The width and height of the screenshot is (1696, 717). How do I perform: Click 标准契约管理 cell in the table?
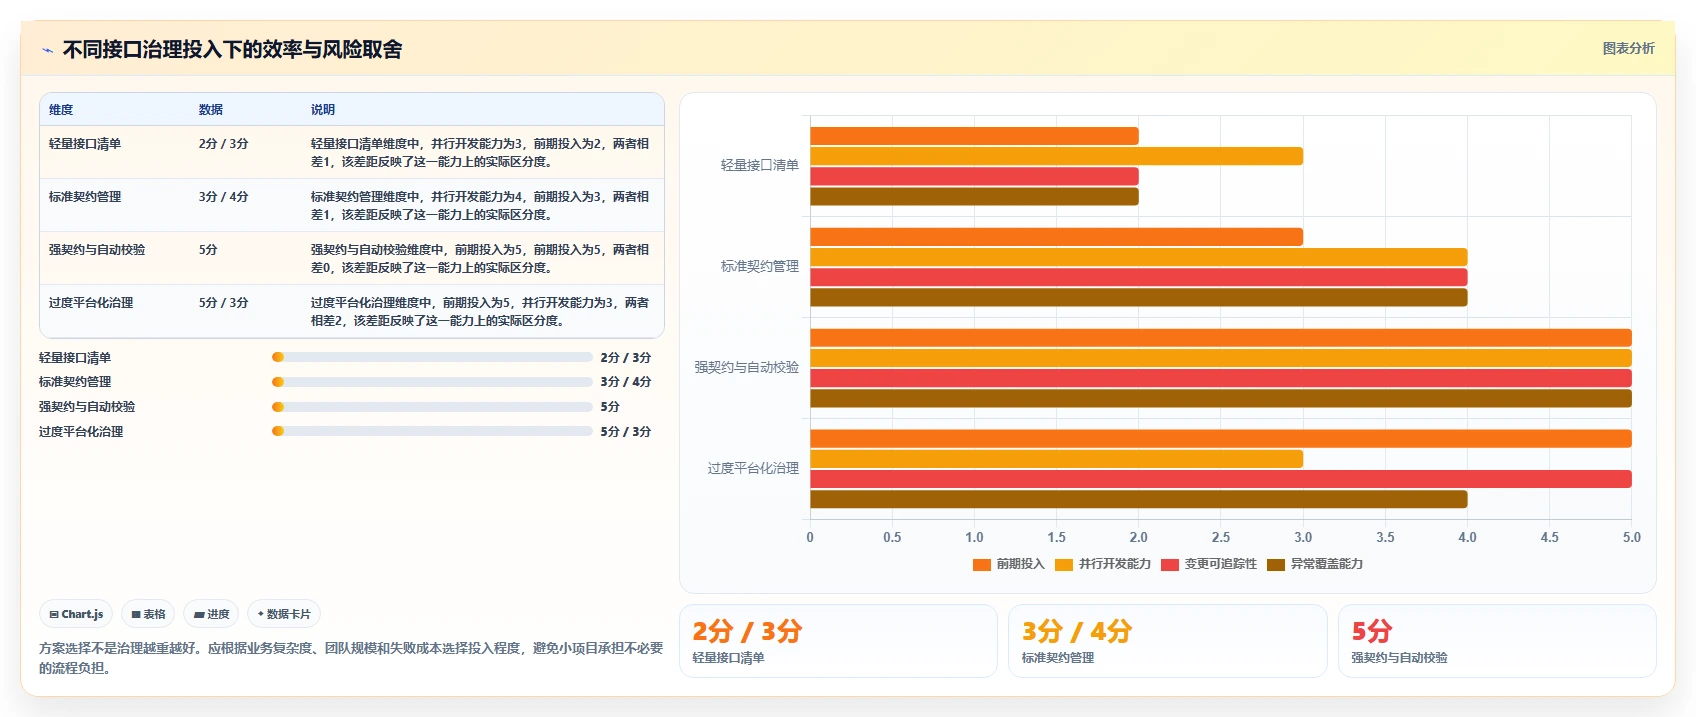85,197
